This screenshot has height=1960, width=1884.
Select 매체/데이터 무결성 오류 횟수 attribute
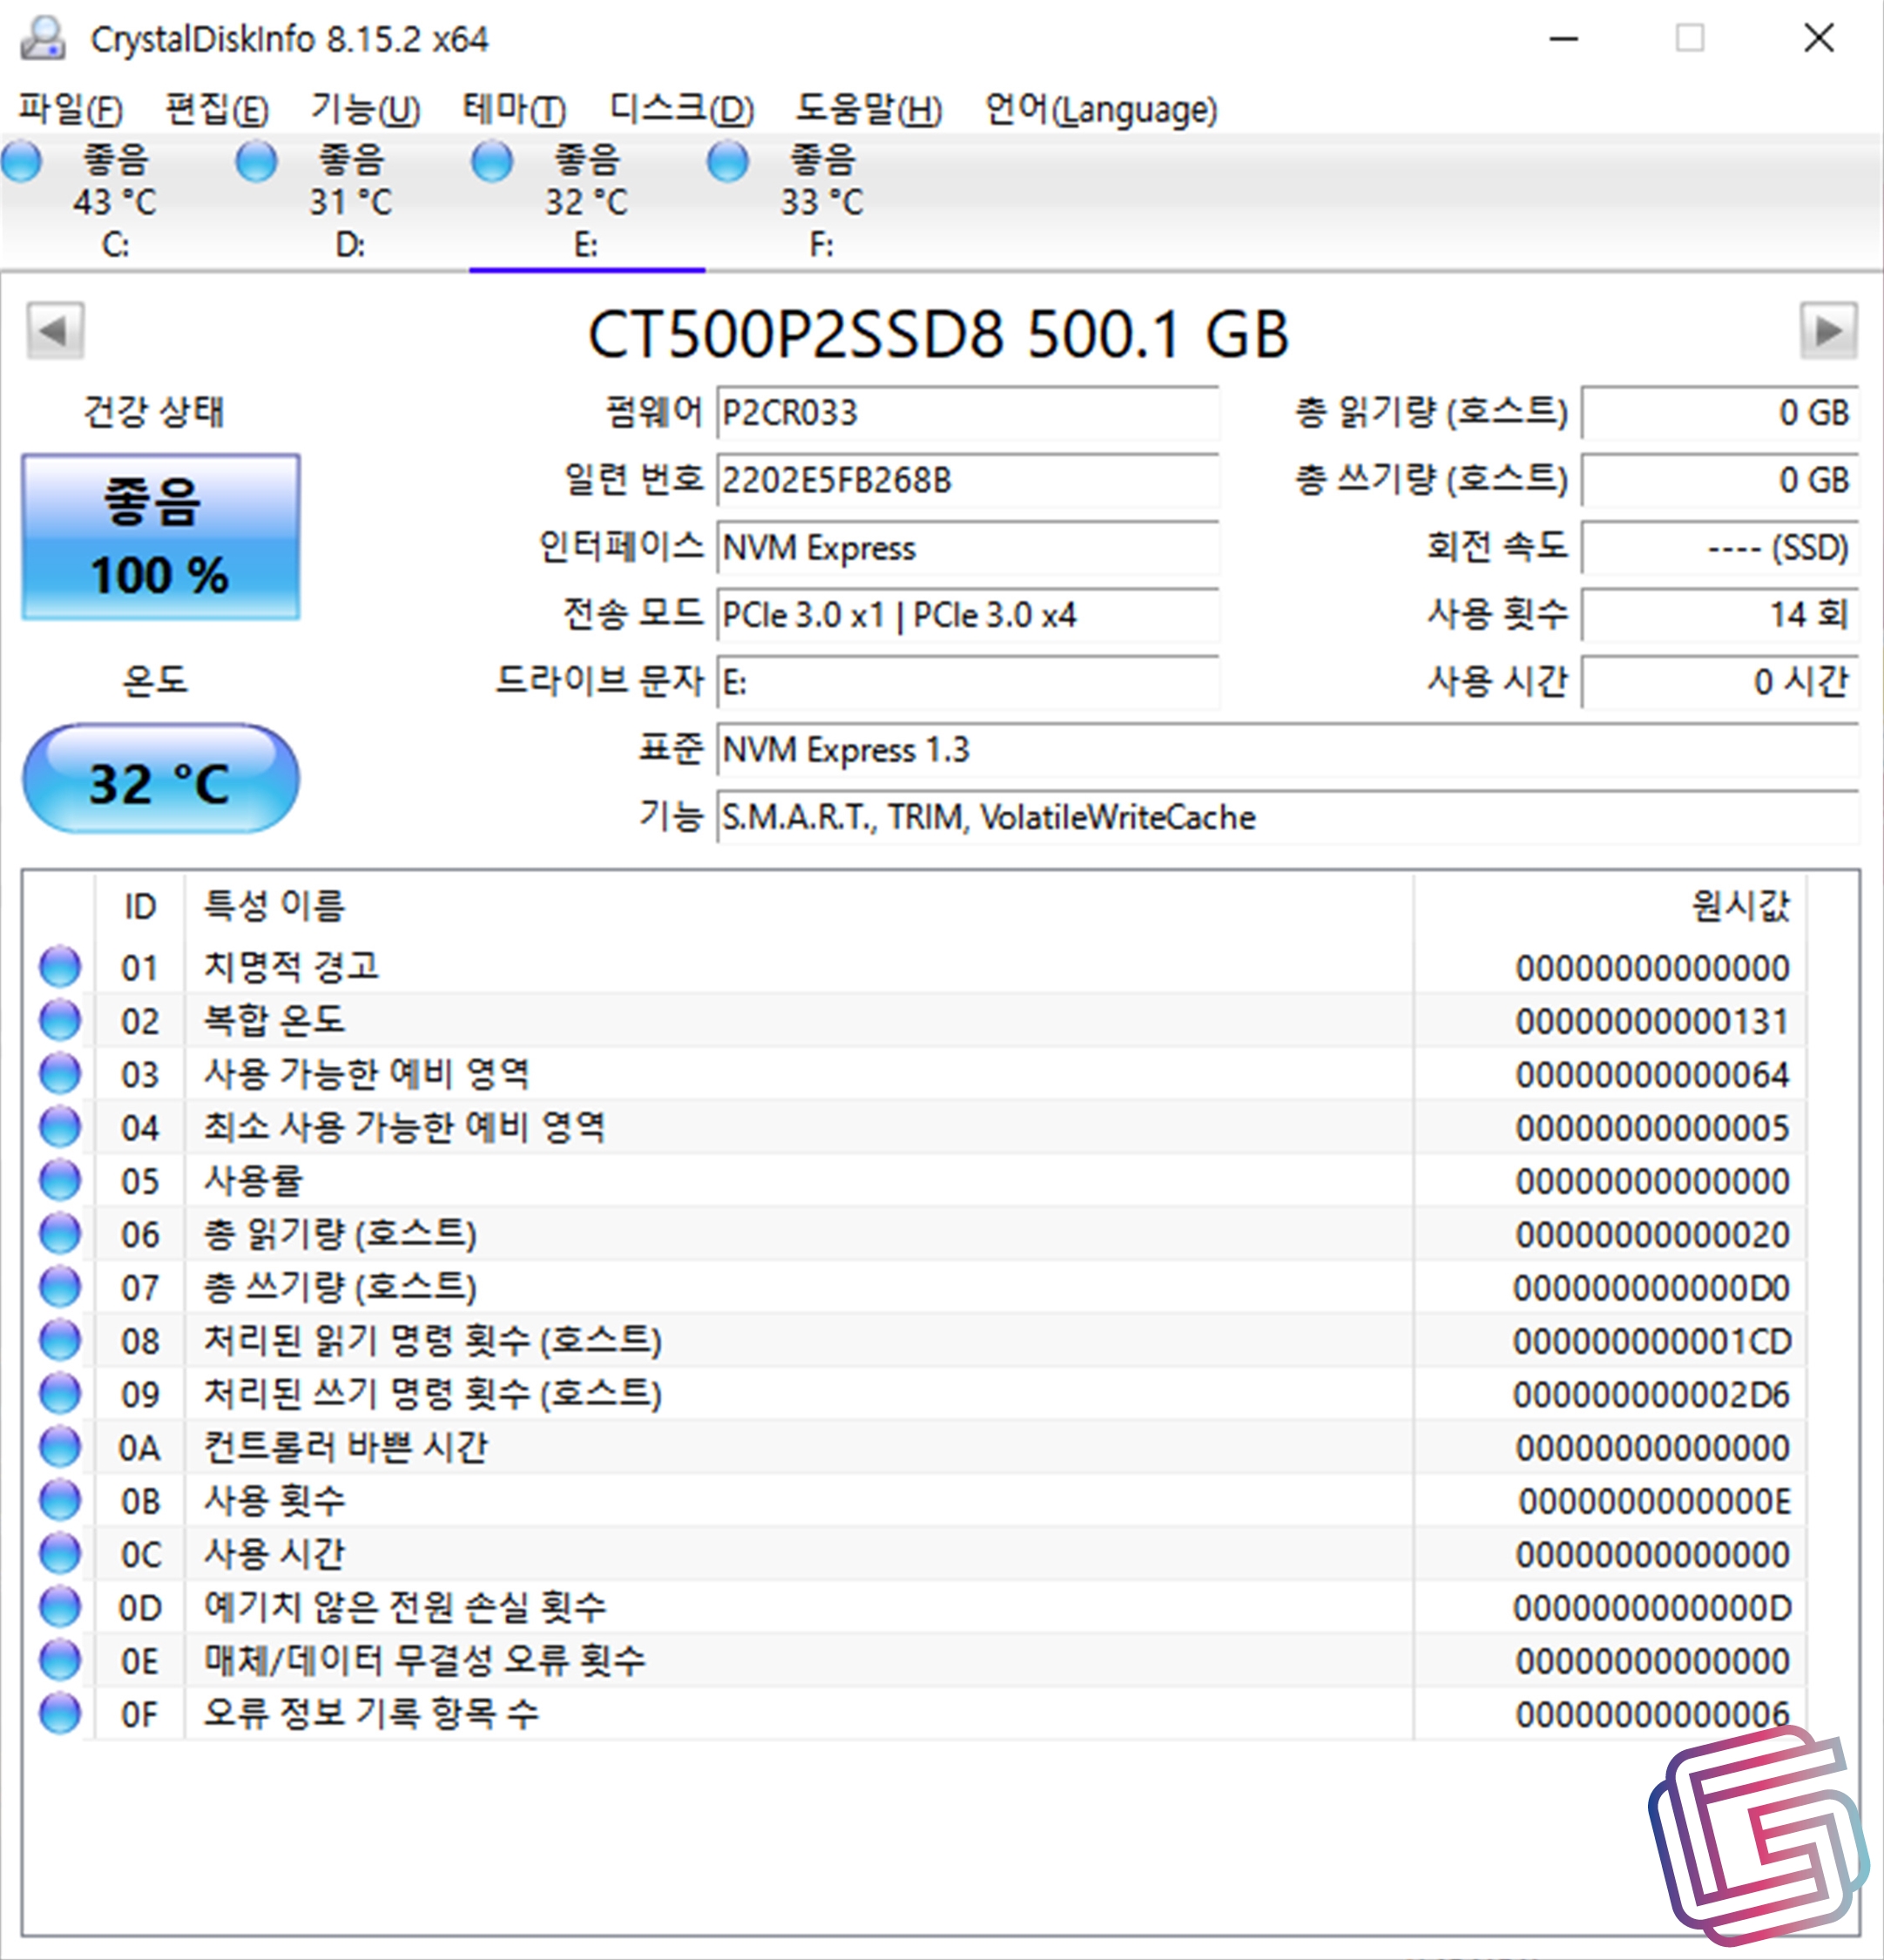pos(425,1660)
